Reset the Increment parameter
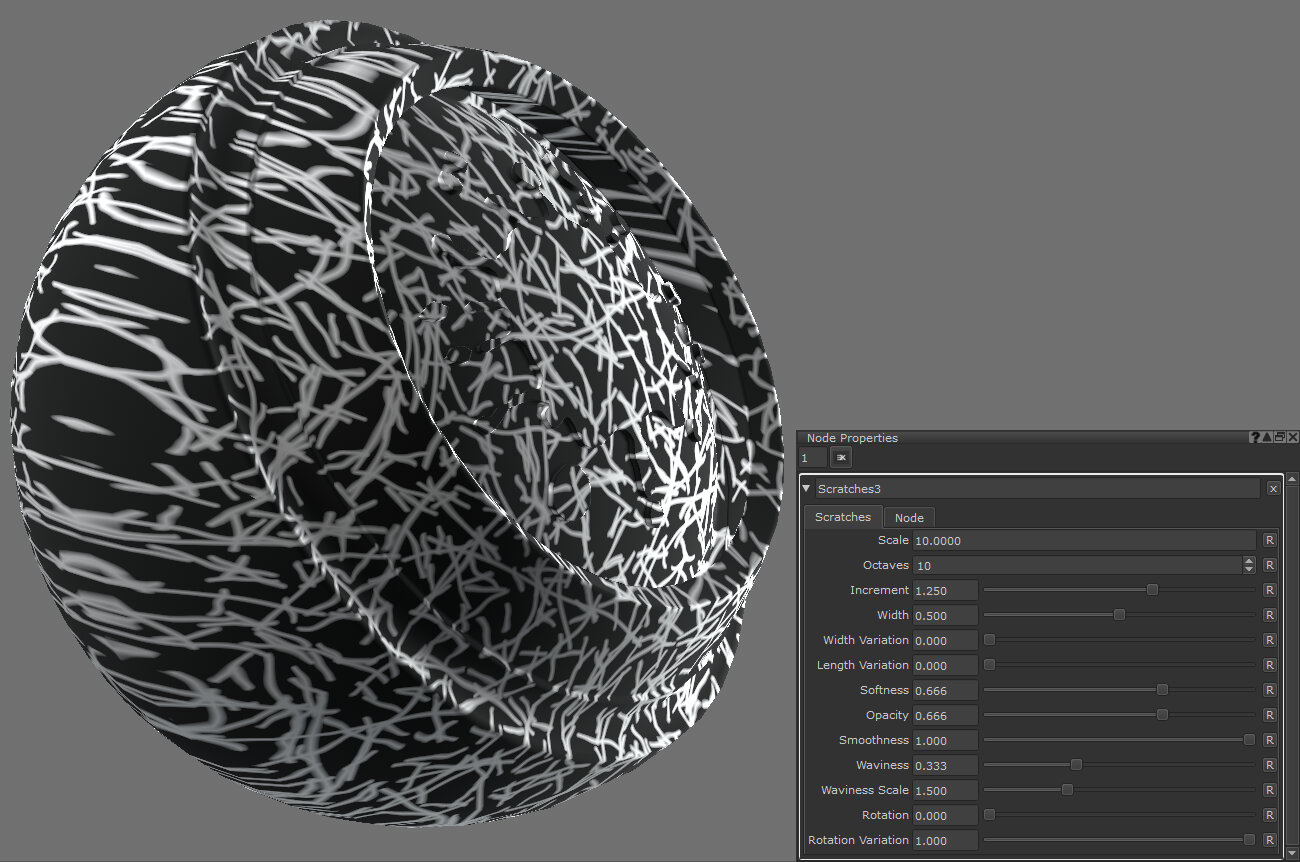 coord(1270,590)
